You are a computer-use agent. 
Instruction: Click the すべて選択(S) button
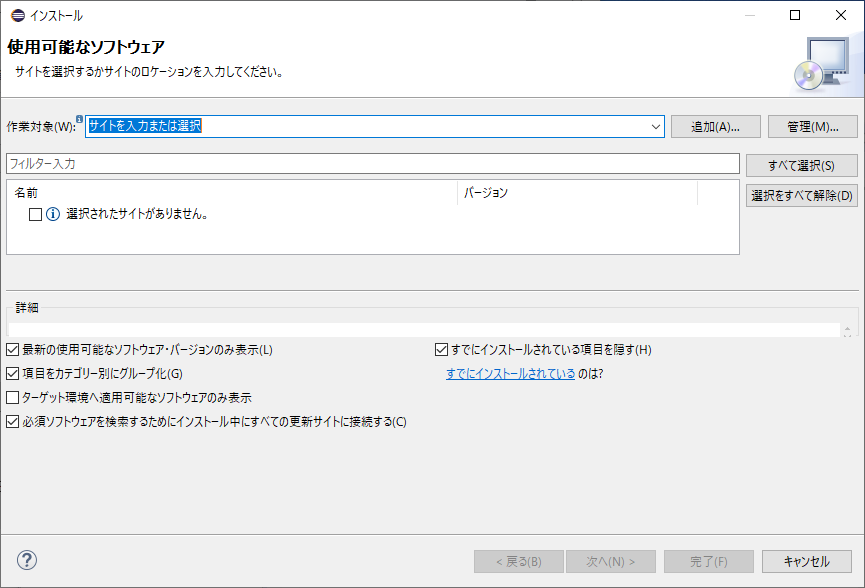[x=801, y=165]
